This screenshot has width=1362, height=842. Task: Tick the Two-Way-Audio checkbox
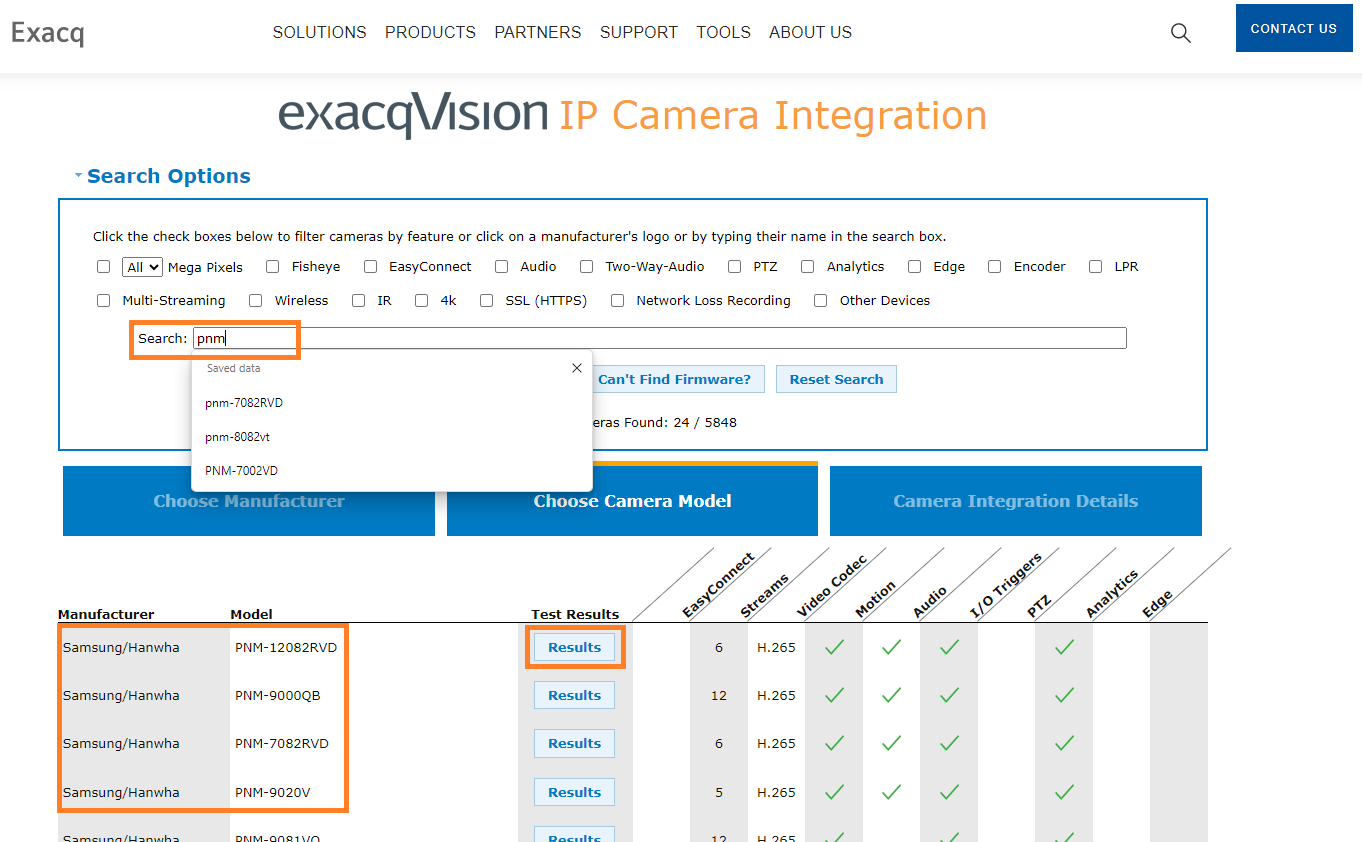[x=587, y=267]
